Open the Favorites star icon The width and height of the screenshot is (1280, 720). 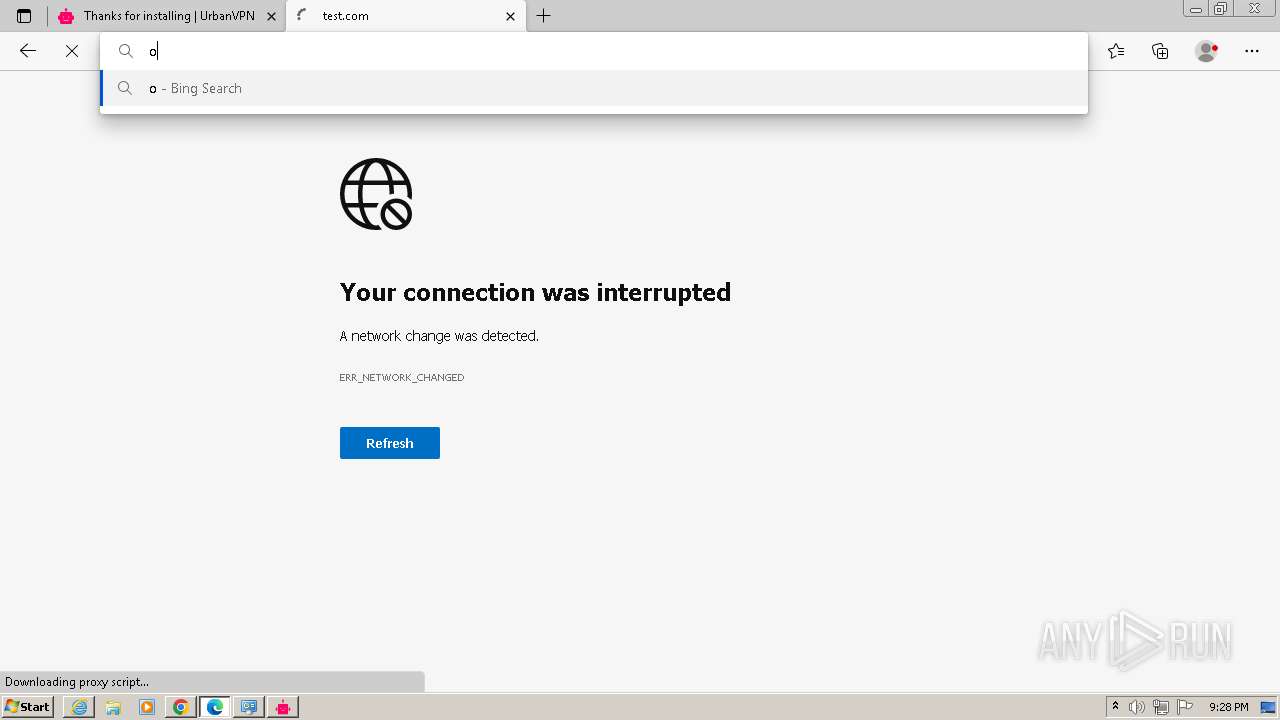pyautogui.click(x=1116, y=51)
